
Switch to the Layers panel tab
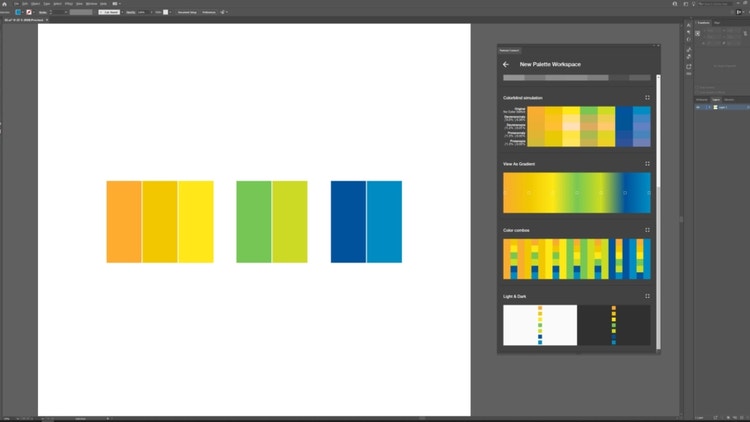coord(716,100)
